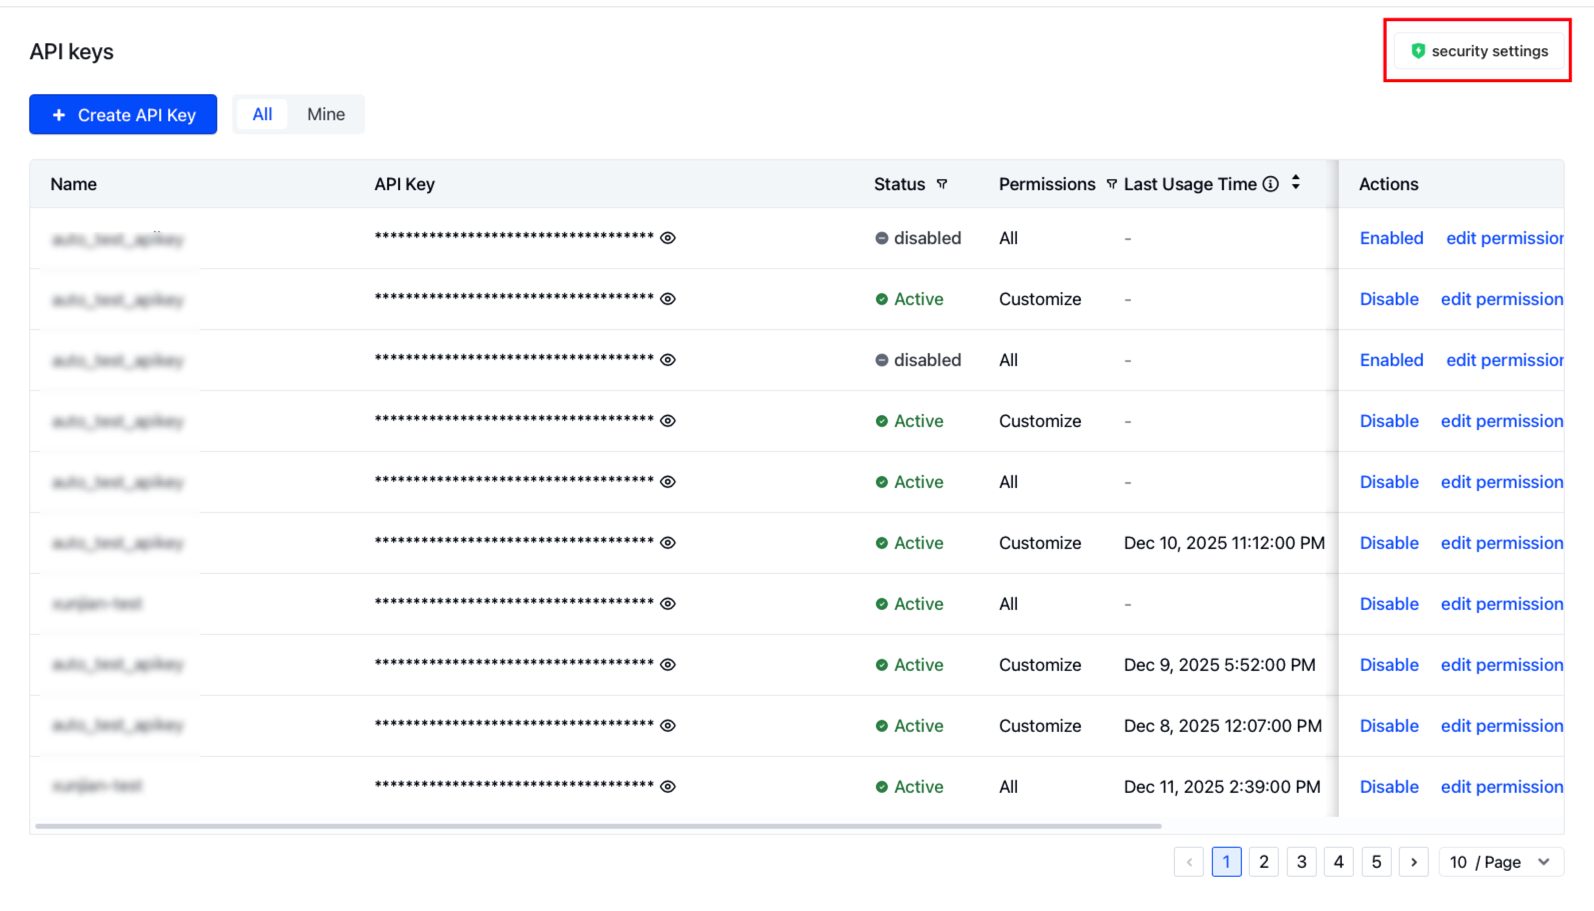This screenshot has width=1594, height=911.
Task: Open security settings with shield icon
Action: (1478, 51)
